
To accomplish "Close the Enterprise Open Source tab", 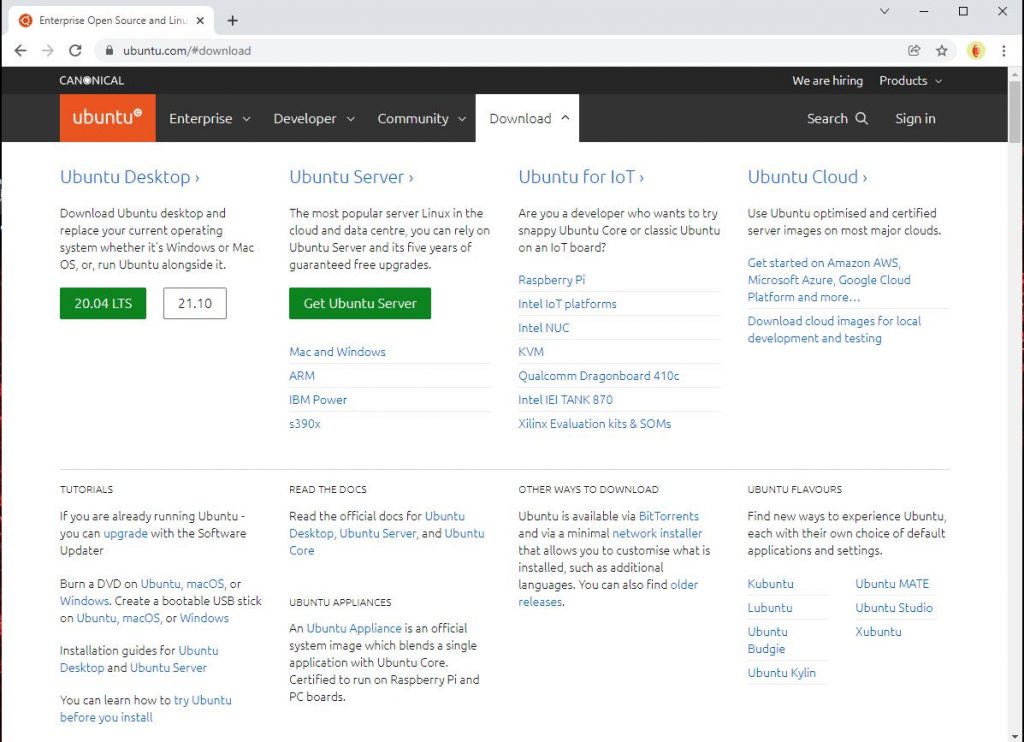I will tap(200, 20).
